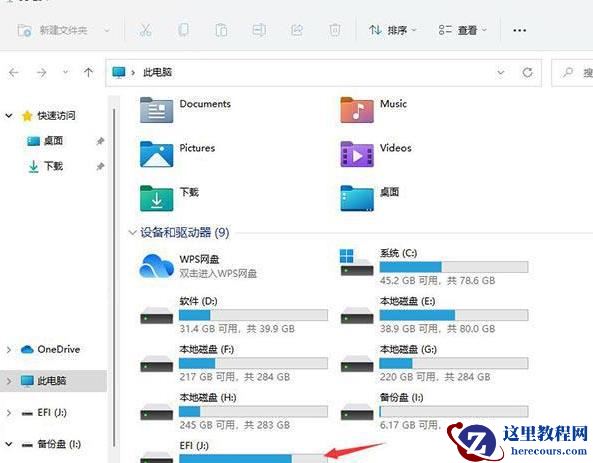The width and height of the screenshot is (593, 463).
Task: Select the 本地磁盘 (E:) drive icon
Action: coord(357,315)
